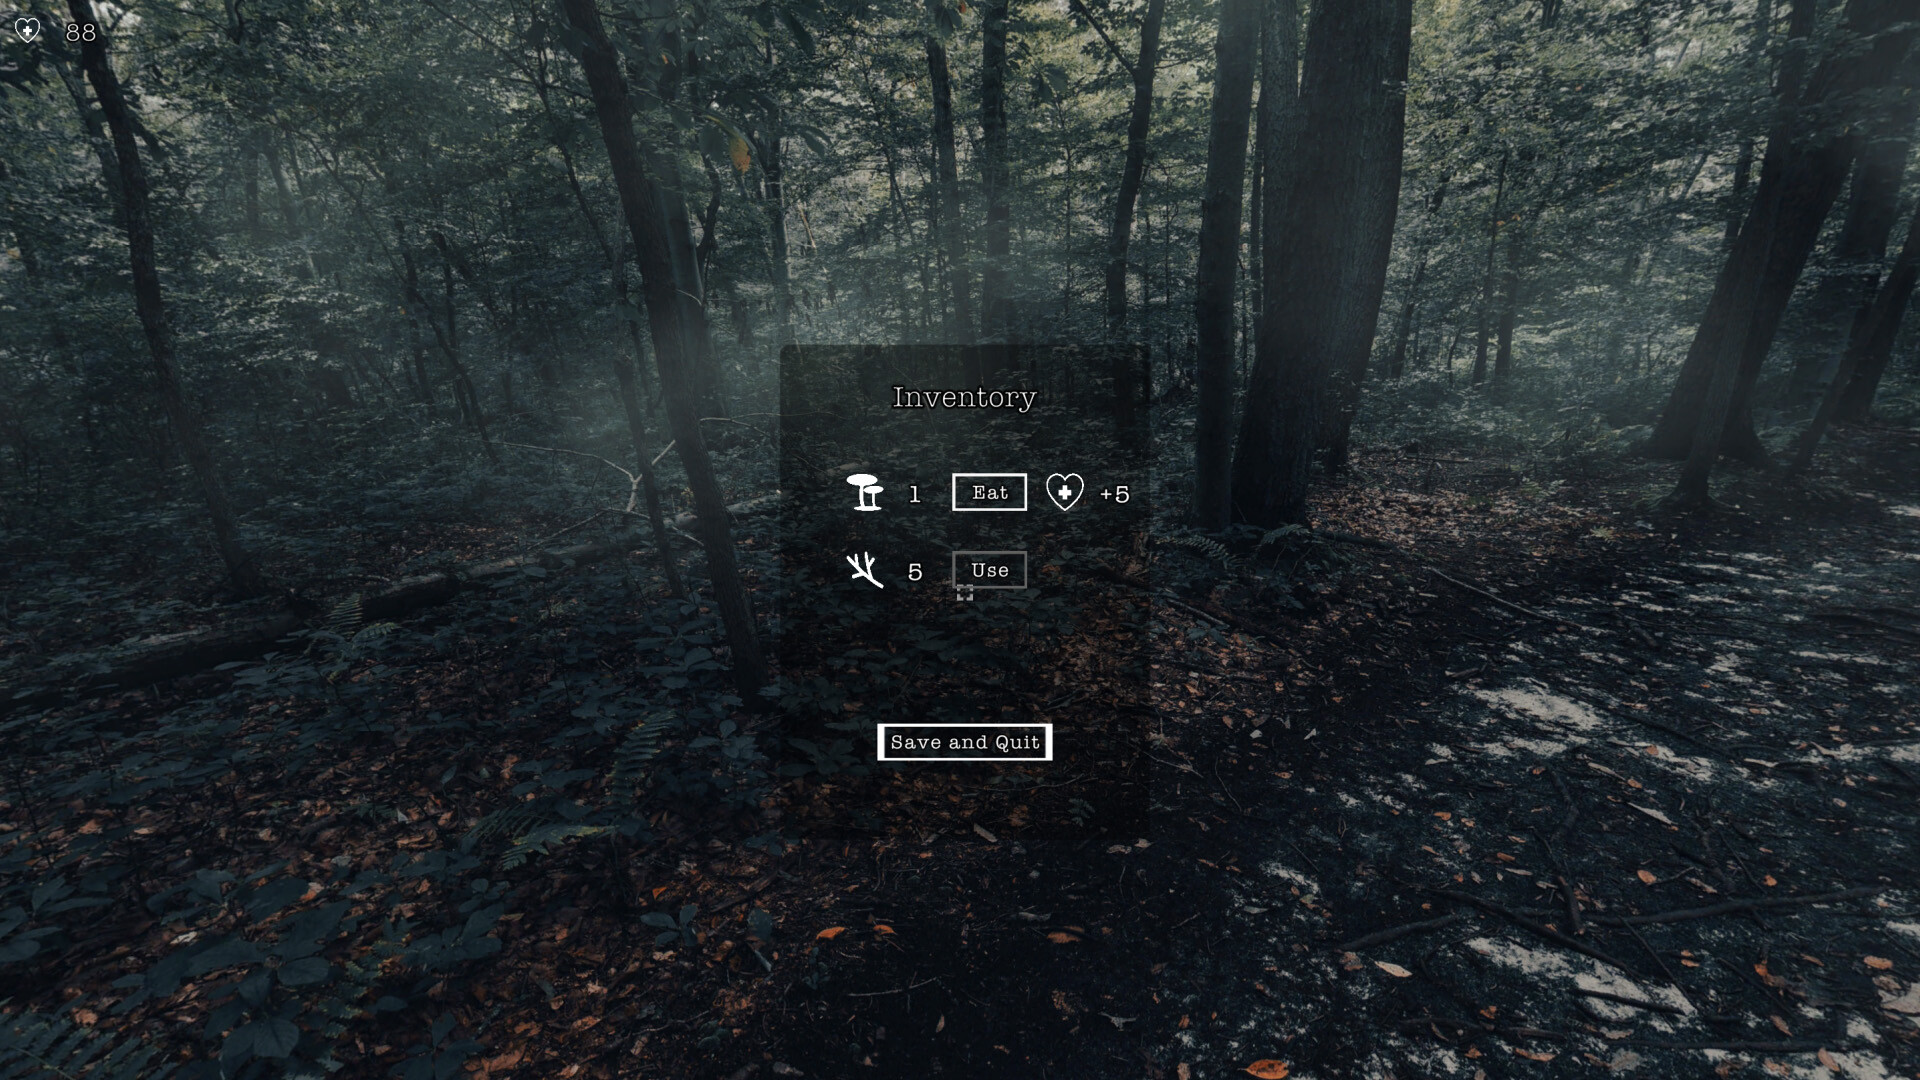The image size is (1920, 1080).
Task: Click the branch icon in the second inventory row
Action: click(864, 570)
